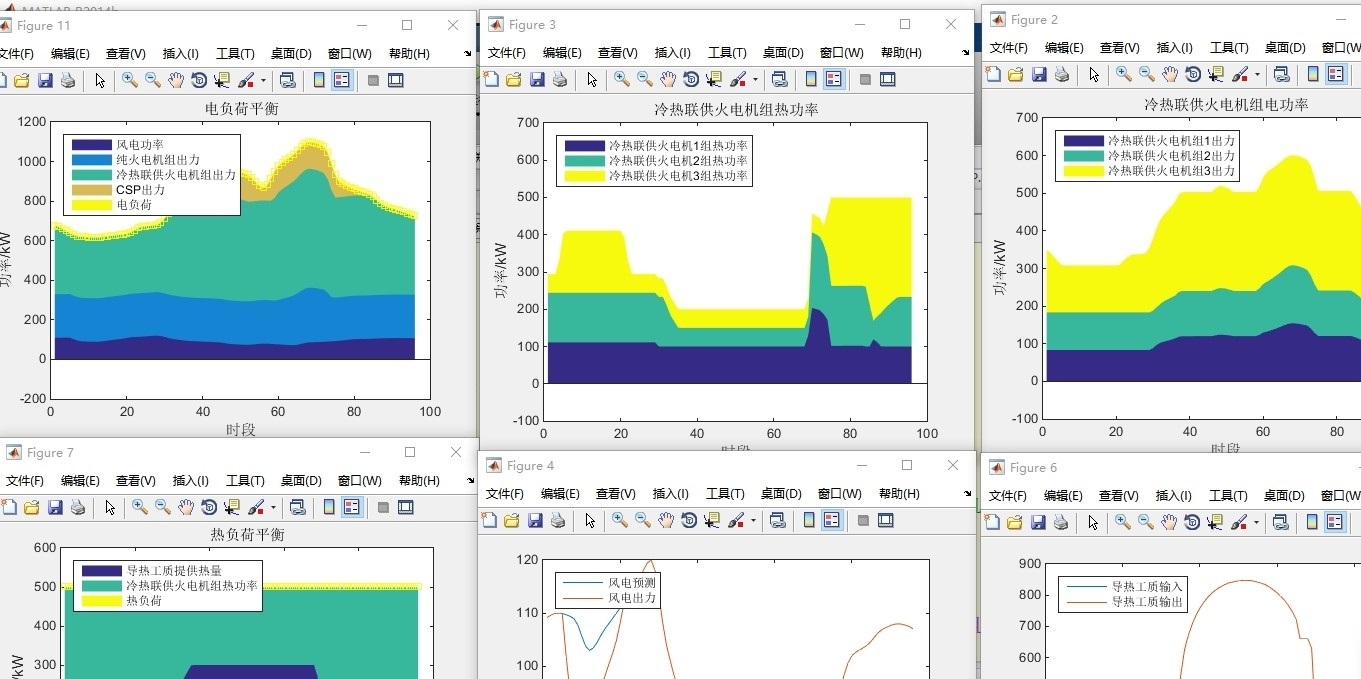Print figure icon in Figure 11 toolbar
Image resolution: width=1361 pixels, height=679 pixels.
(x=68, y=80)
